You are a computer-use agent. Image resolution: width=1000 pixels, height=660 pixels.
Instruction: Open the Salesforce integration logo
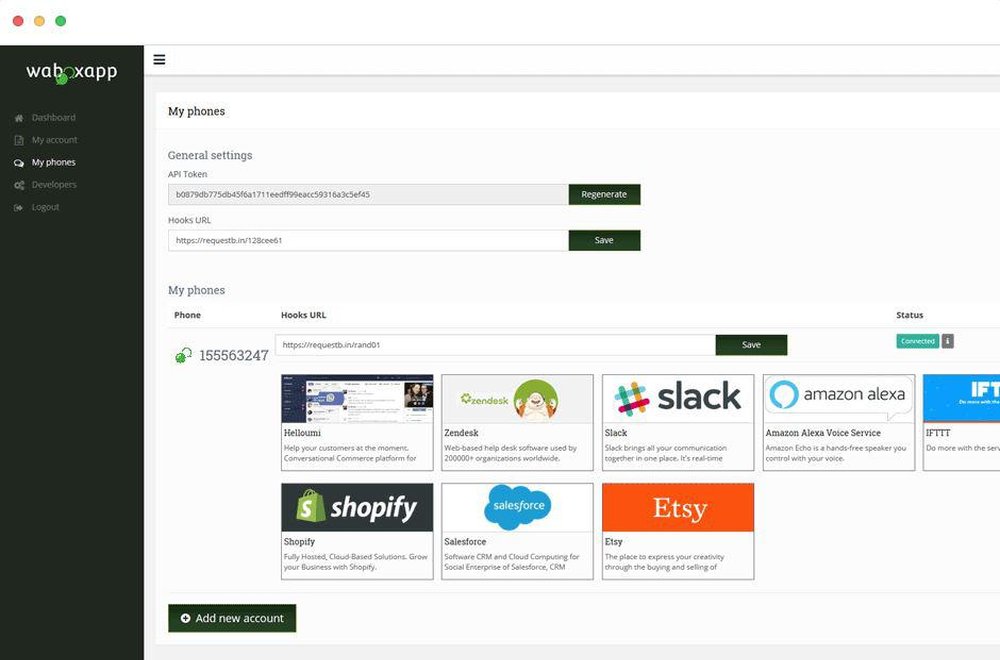[x=517, y=508]
